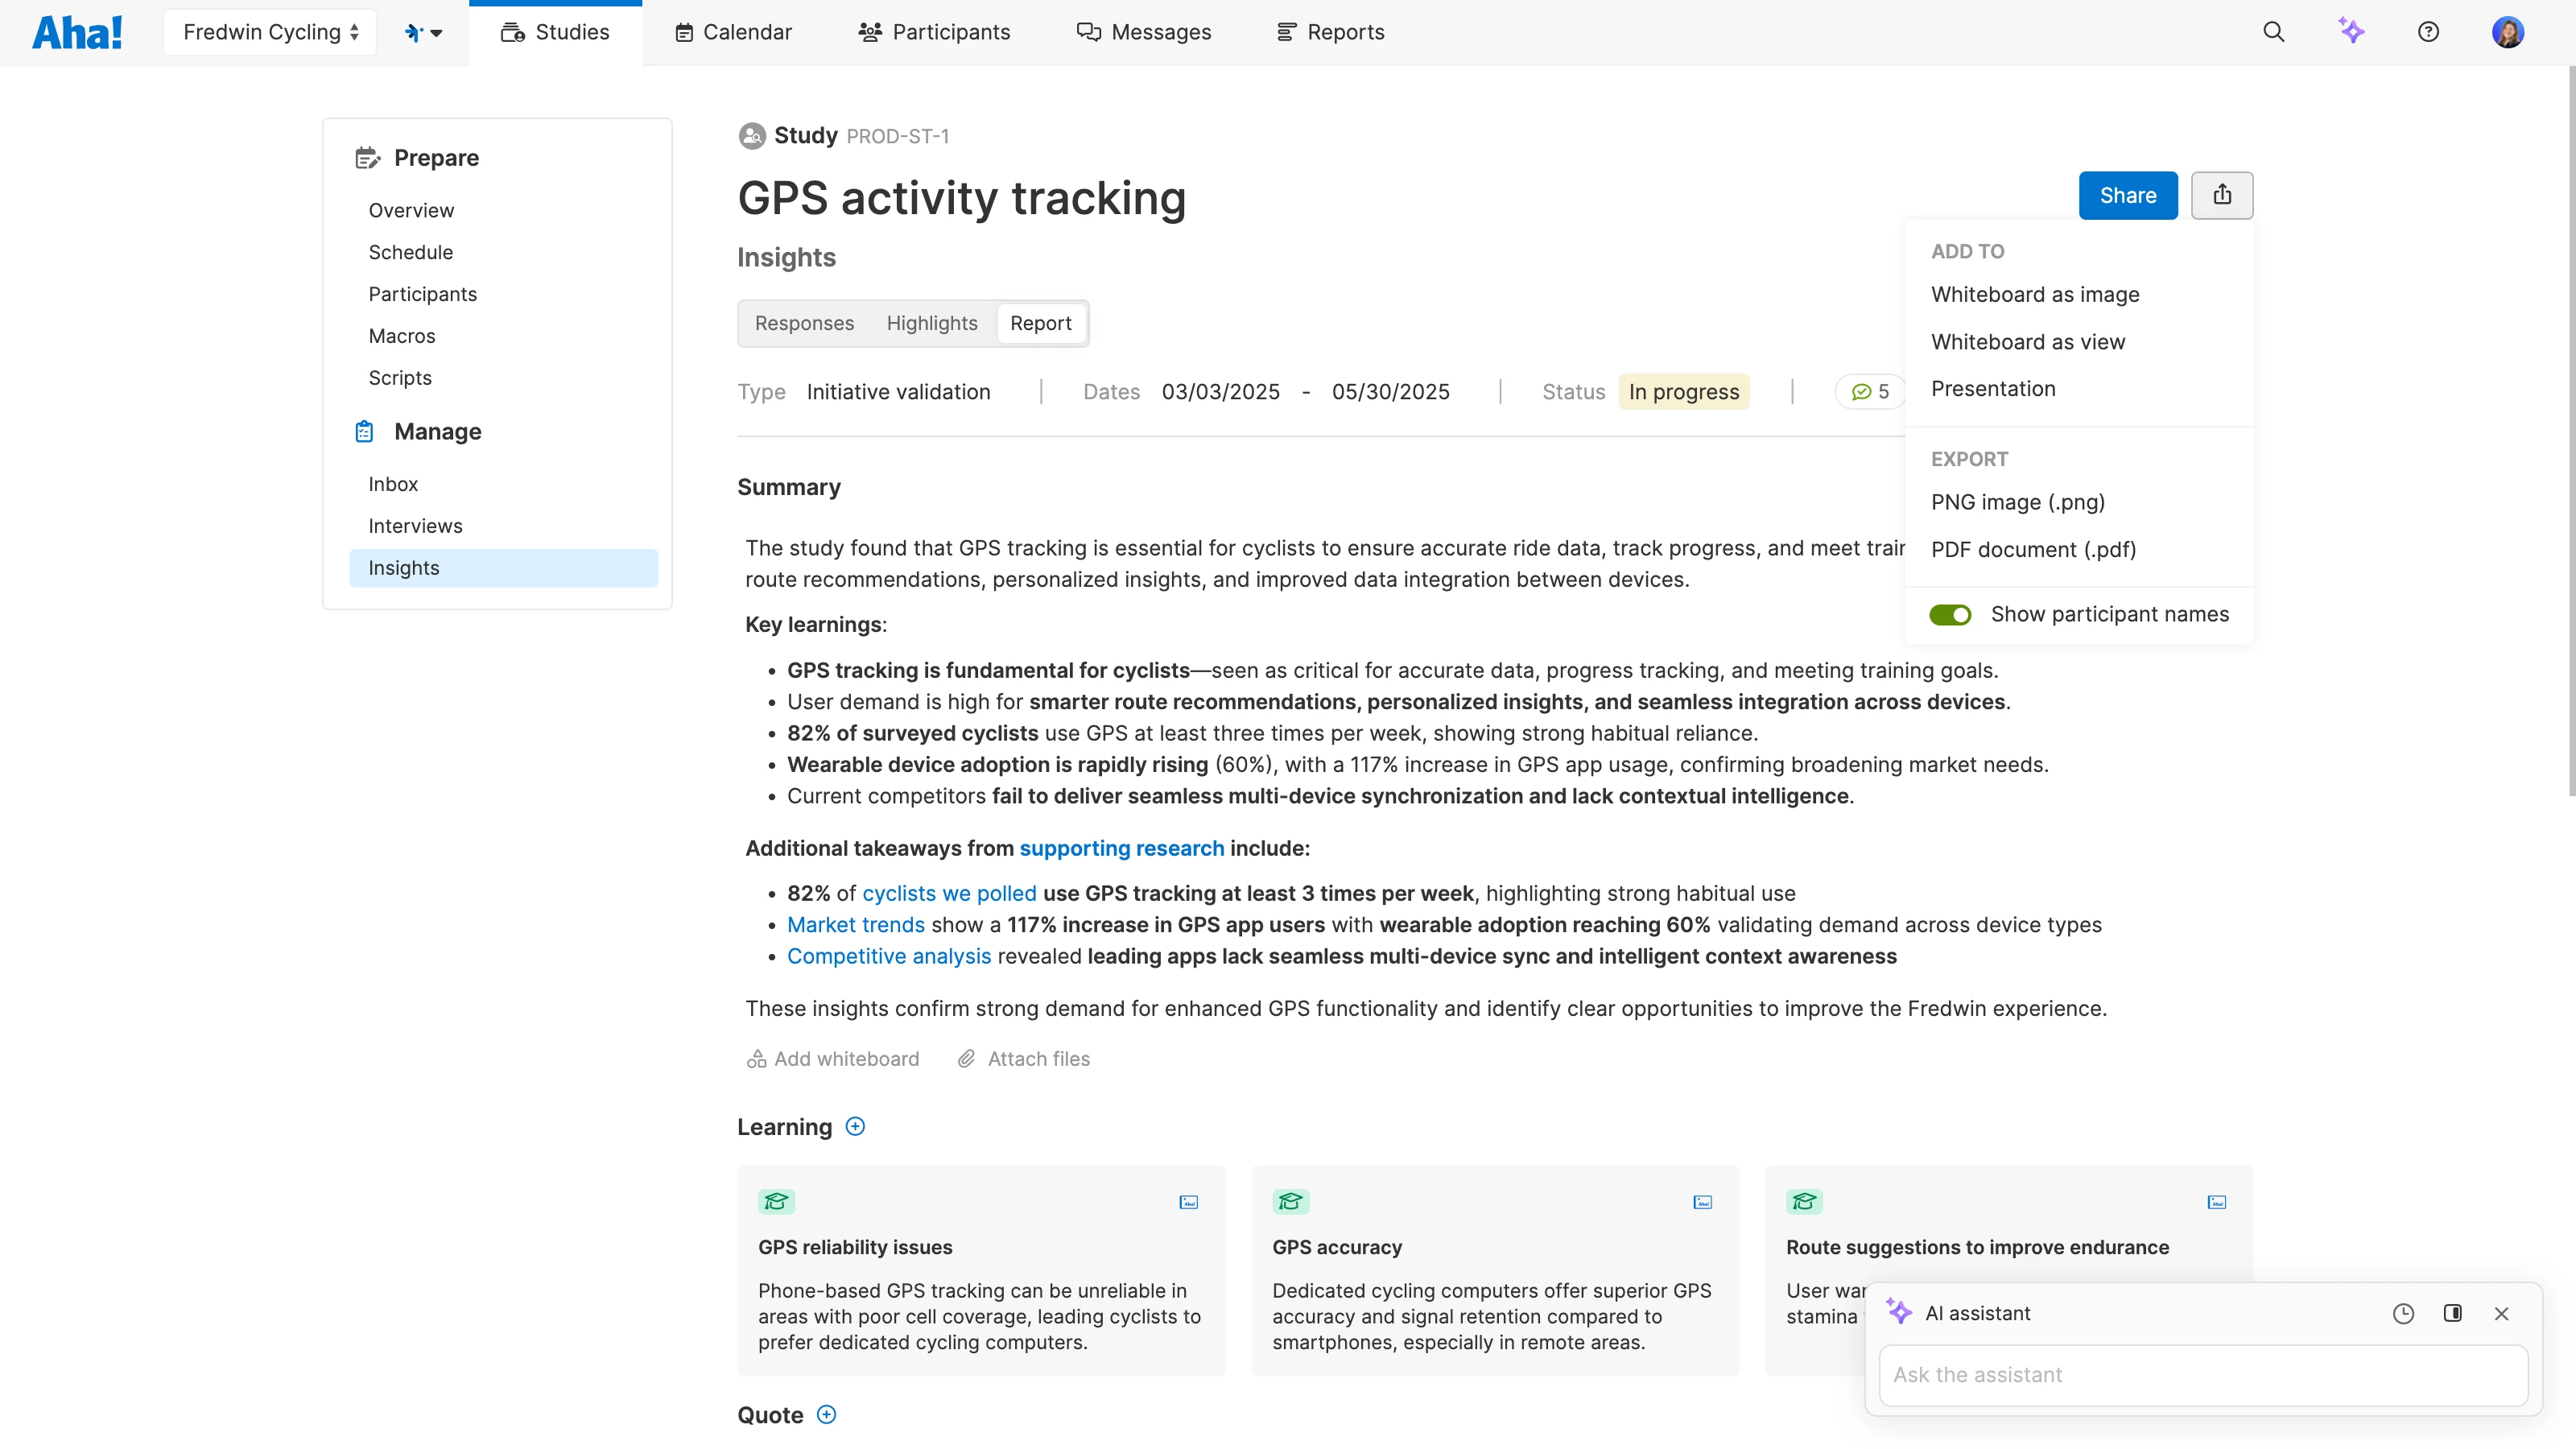Disable the Show participant names toggle
The image size is (2576, 1449).
pyautogui.click(x=1951, y=614)
